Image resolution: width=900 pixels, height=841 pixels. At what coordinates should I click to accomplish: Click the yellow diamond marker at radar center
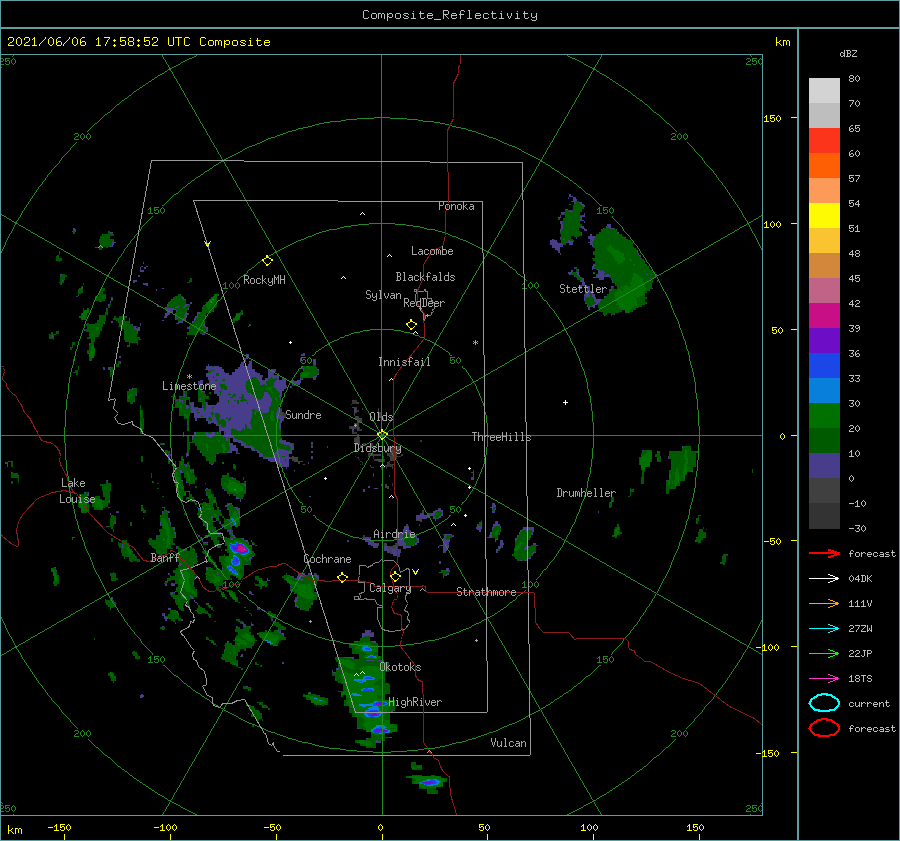pyautogui.click(x=382, y=435)
